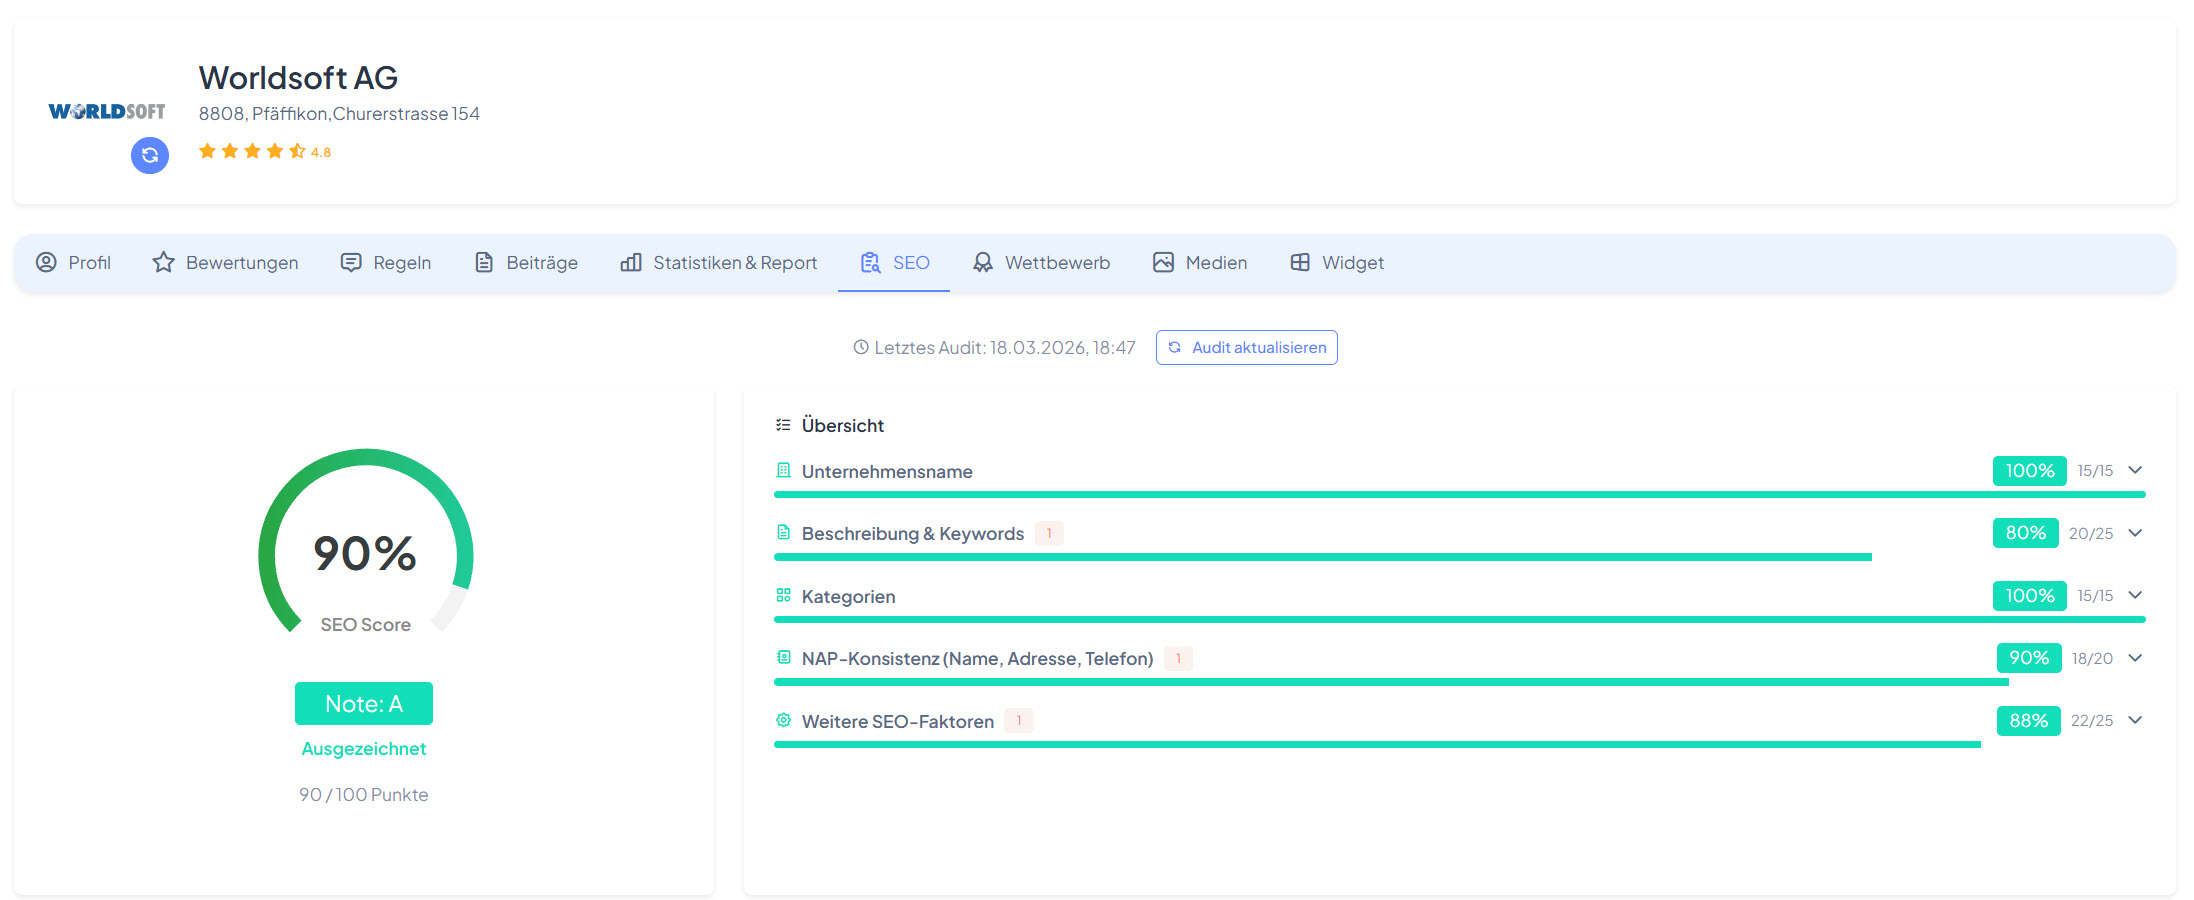Click the Regeln chat icon
The width and height of the screenshot is (2194, 900).
351,262
